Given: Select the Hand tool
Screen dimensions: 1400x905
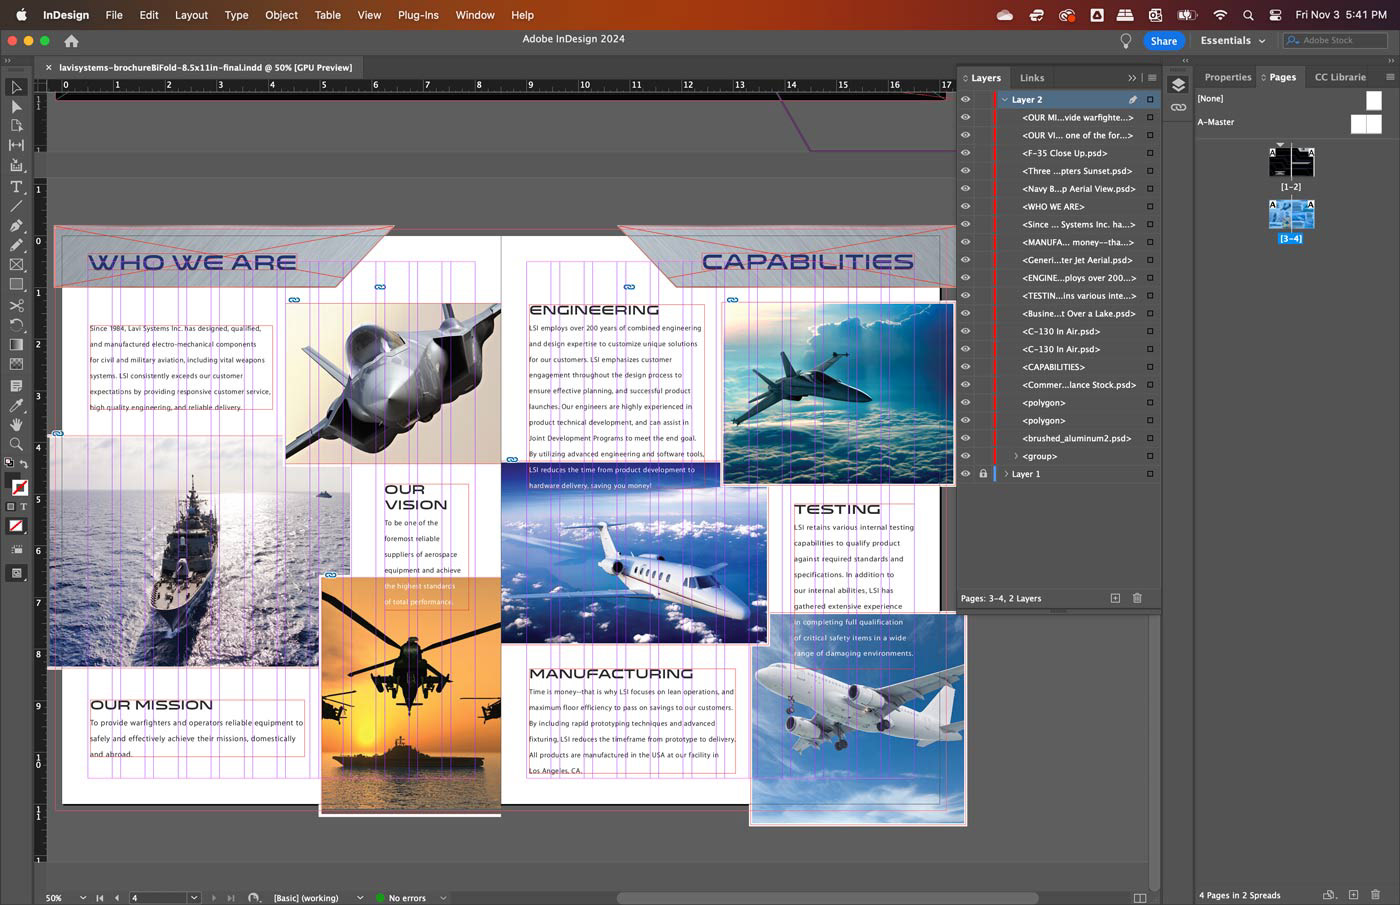Looking at the screenshot, I should 16,425.
